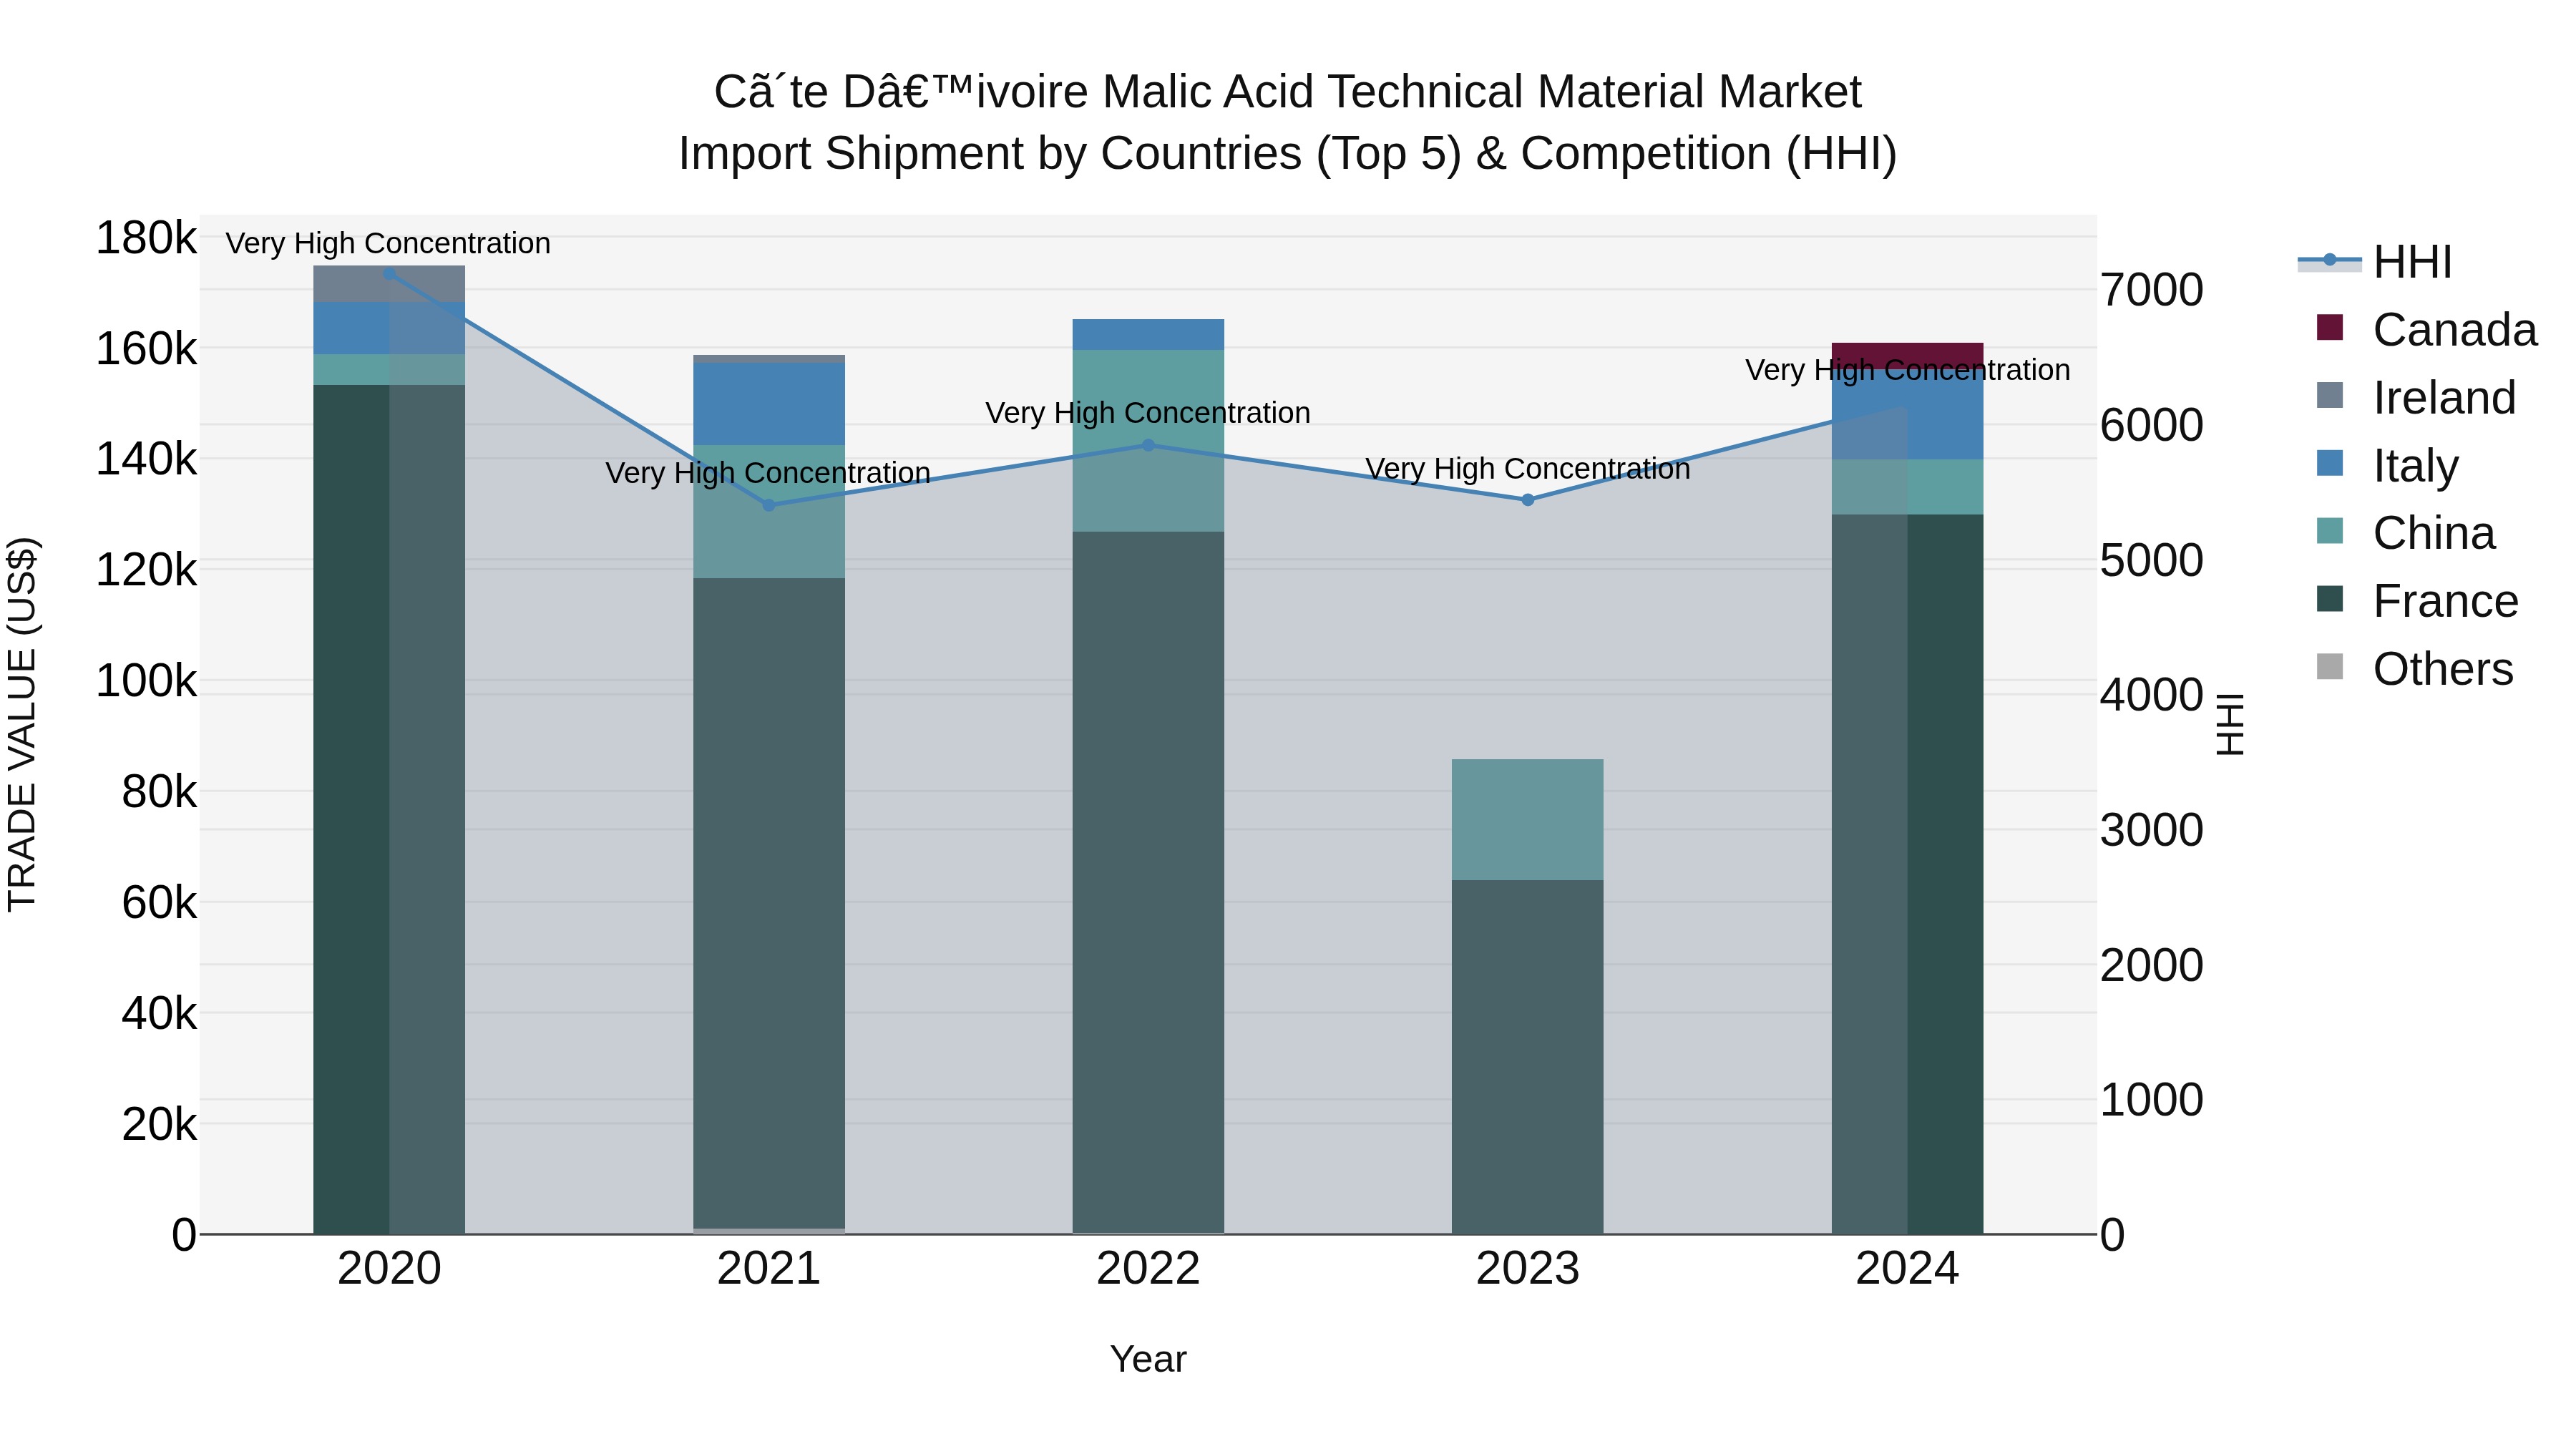Select the 2021 HHI data point

coord(769,505)
